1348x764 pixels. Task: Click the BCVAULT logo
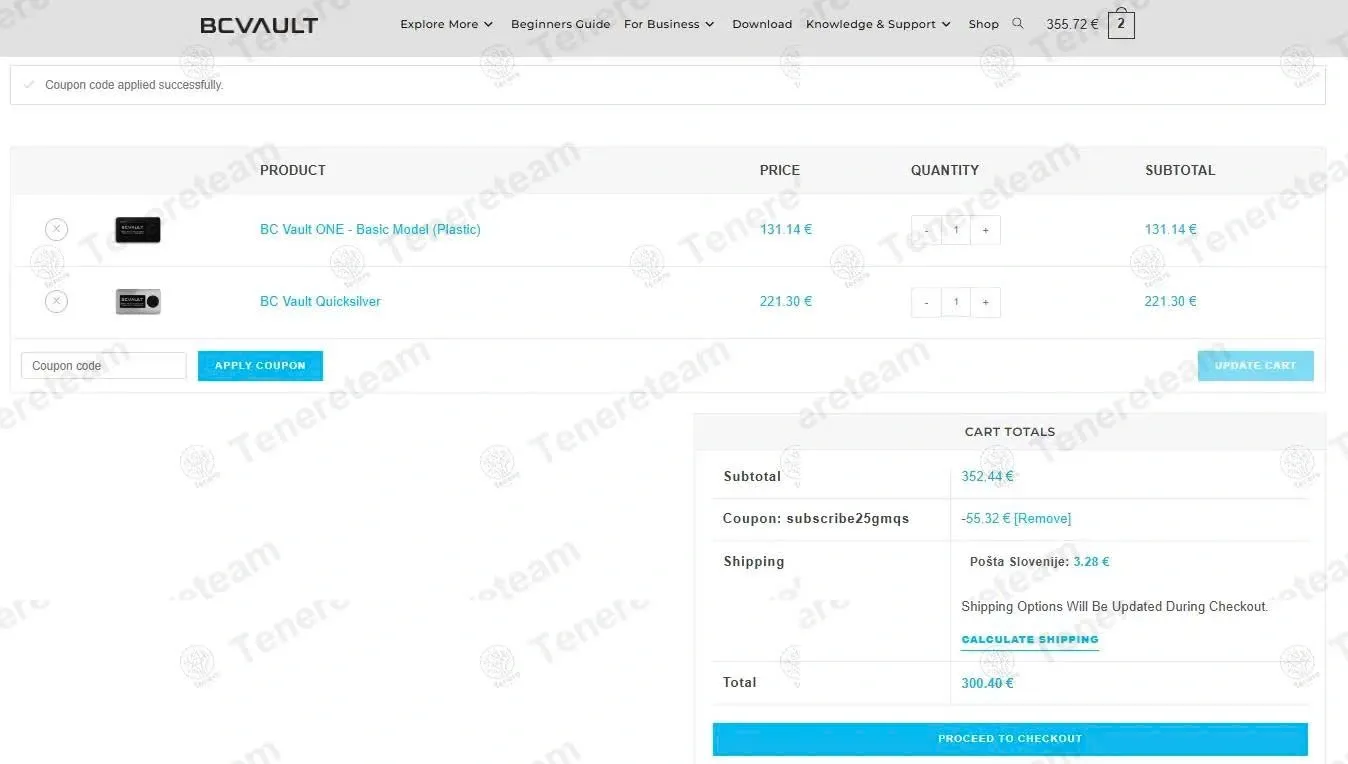(259, 25)
